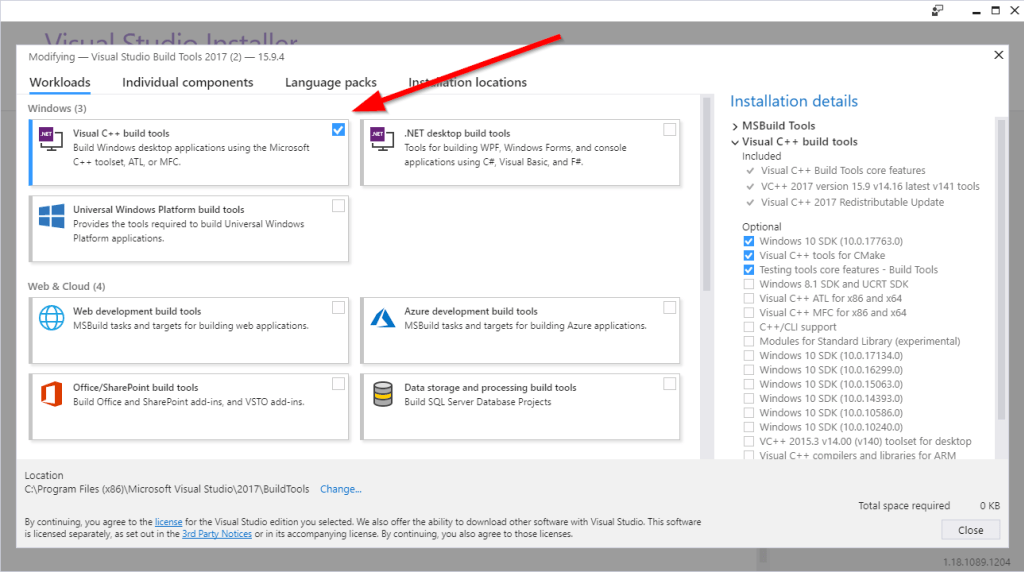
Task: Check Universal Windows Platform build tools workload
Action: 338,206
